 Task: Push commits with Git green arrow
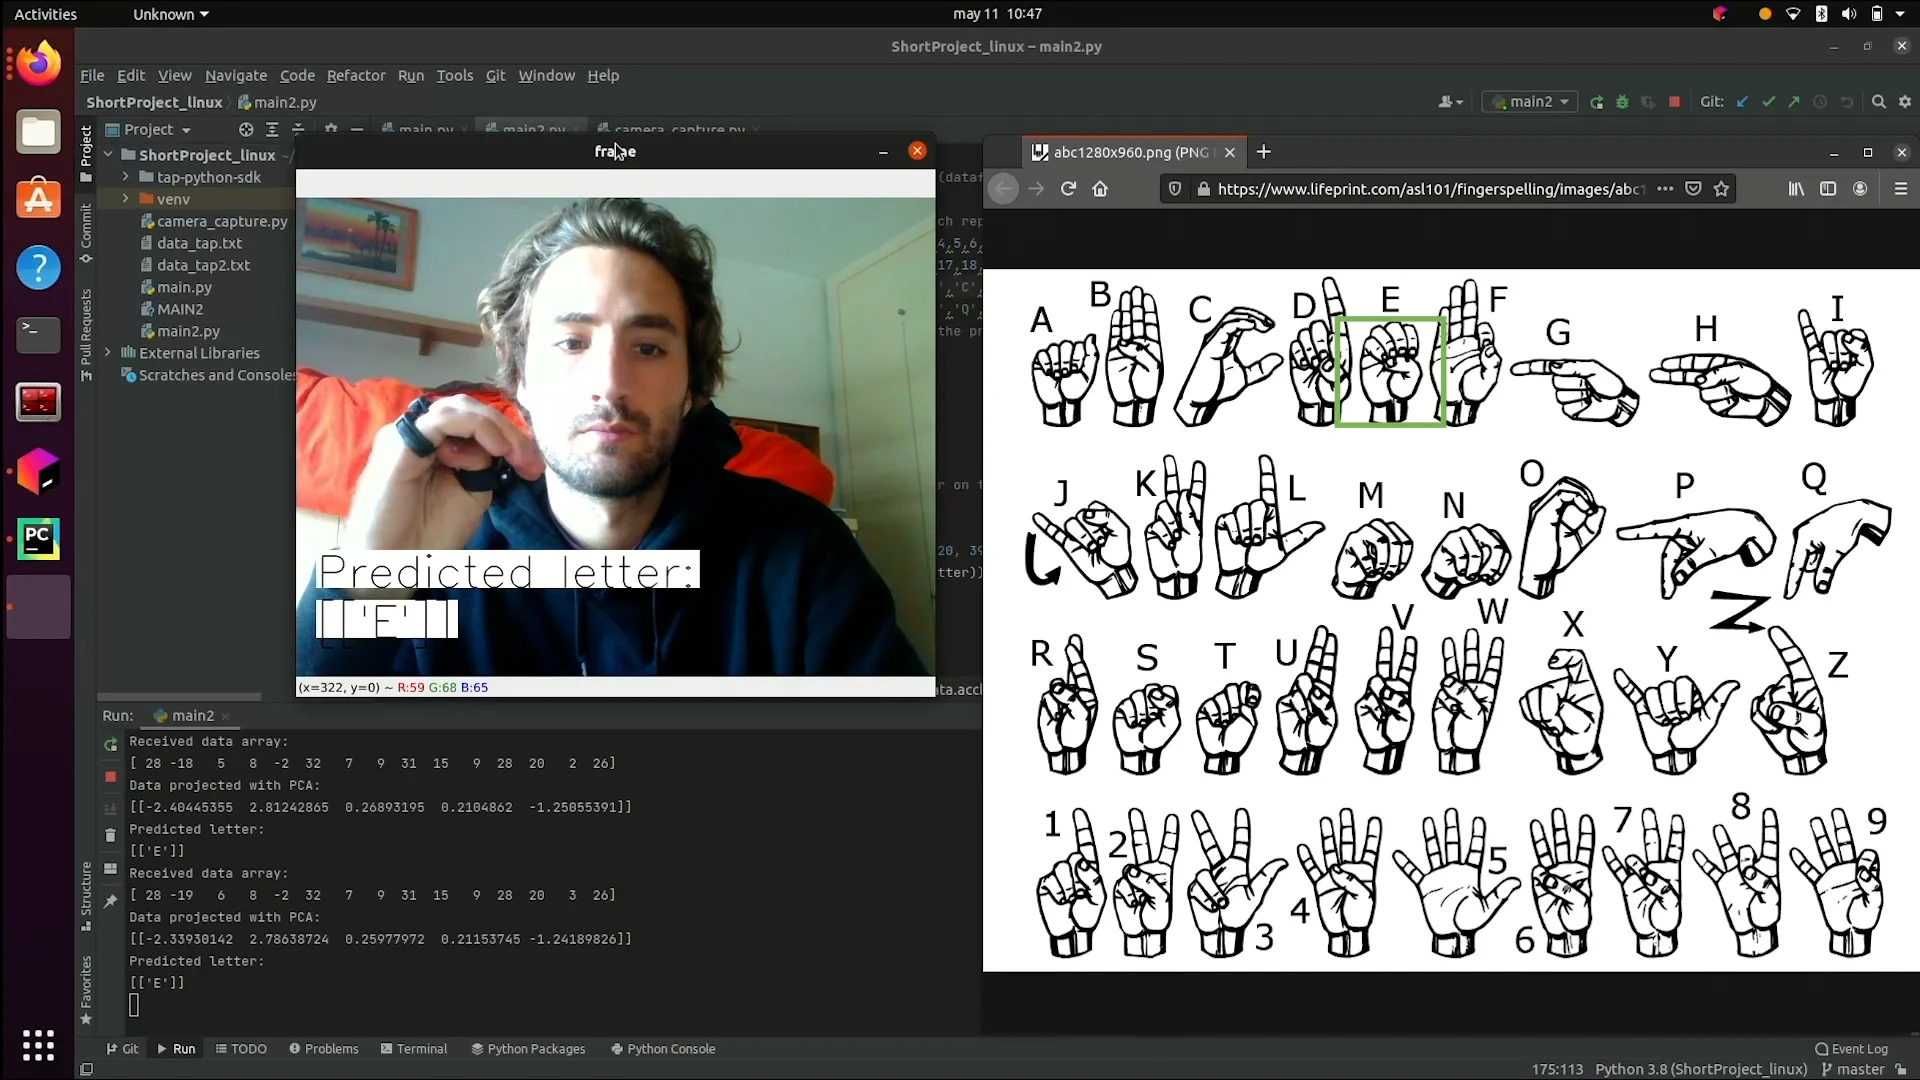coord(1794,102)
